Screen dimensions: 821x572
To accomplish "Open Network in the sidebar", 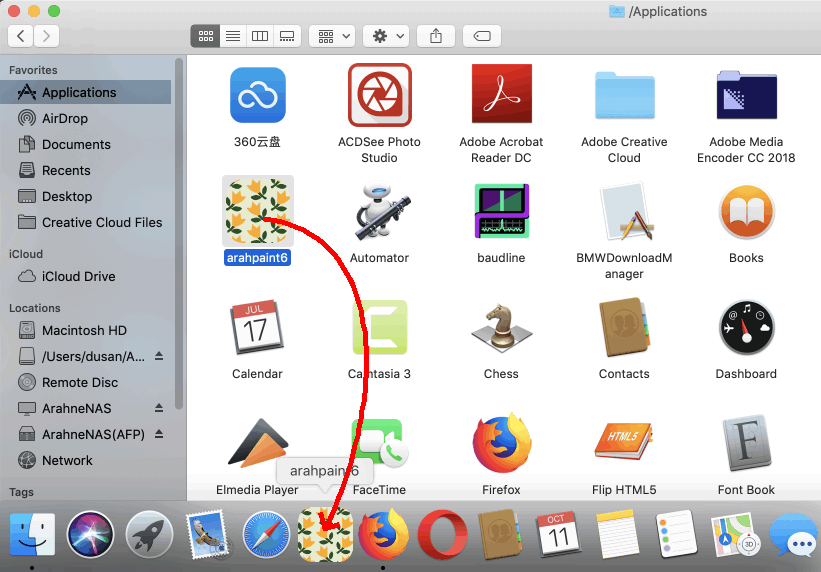I will pyautogui.click(x=86, y=460).
